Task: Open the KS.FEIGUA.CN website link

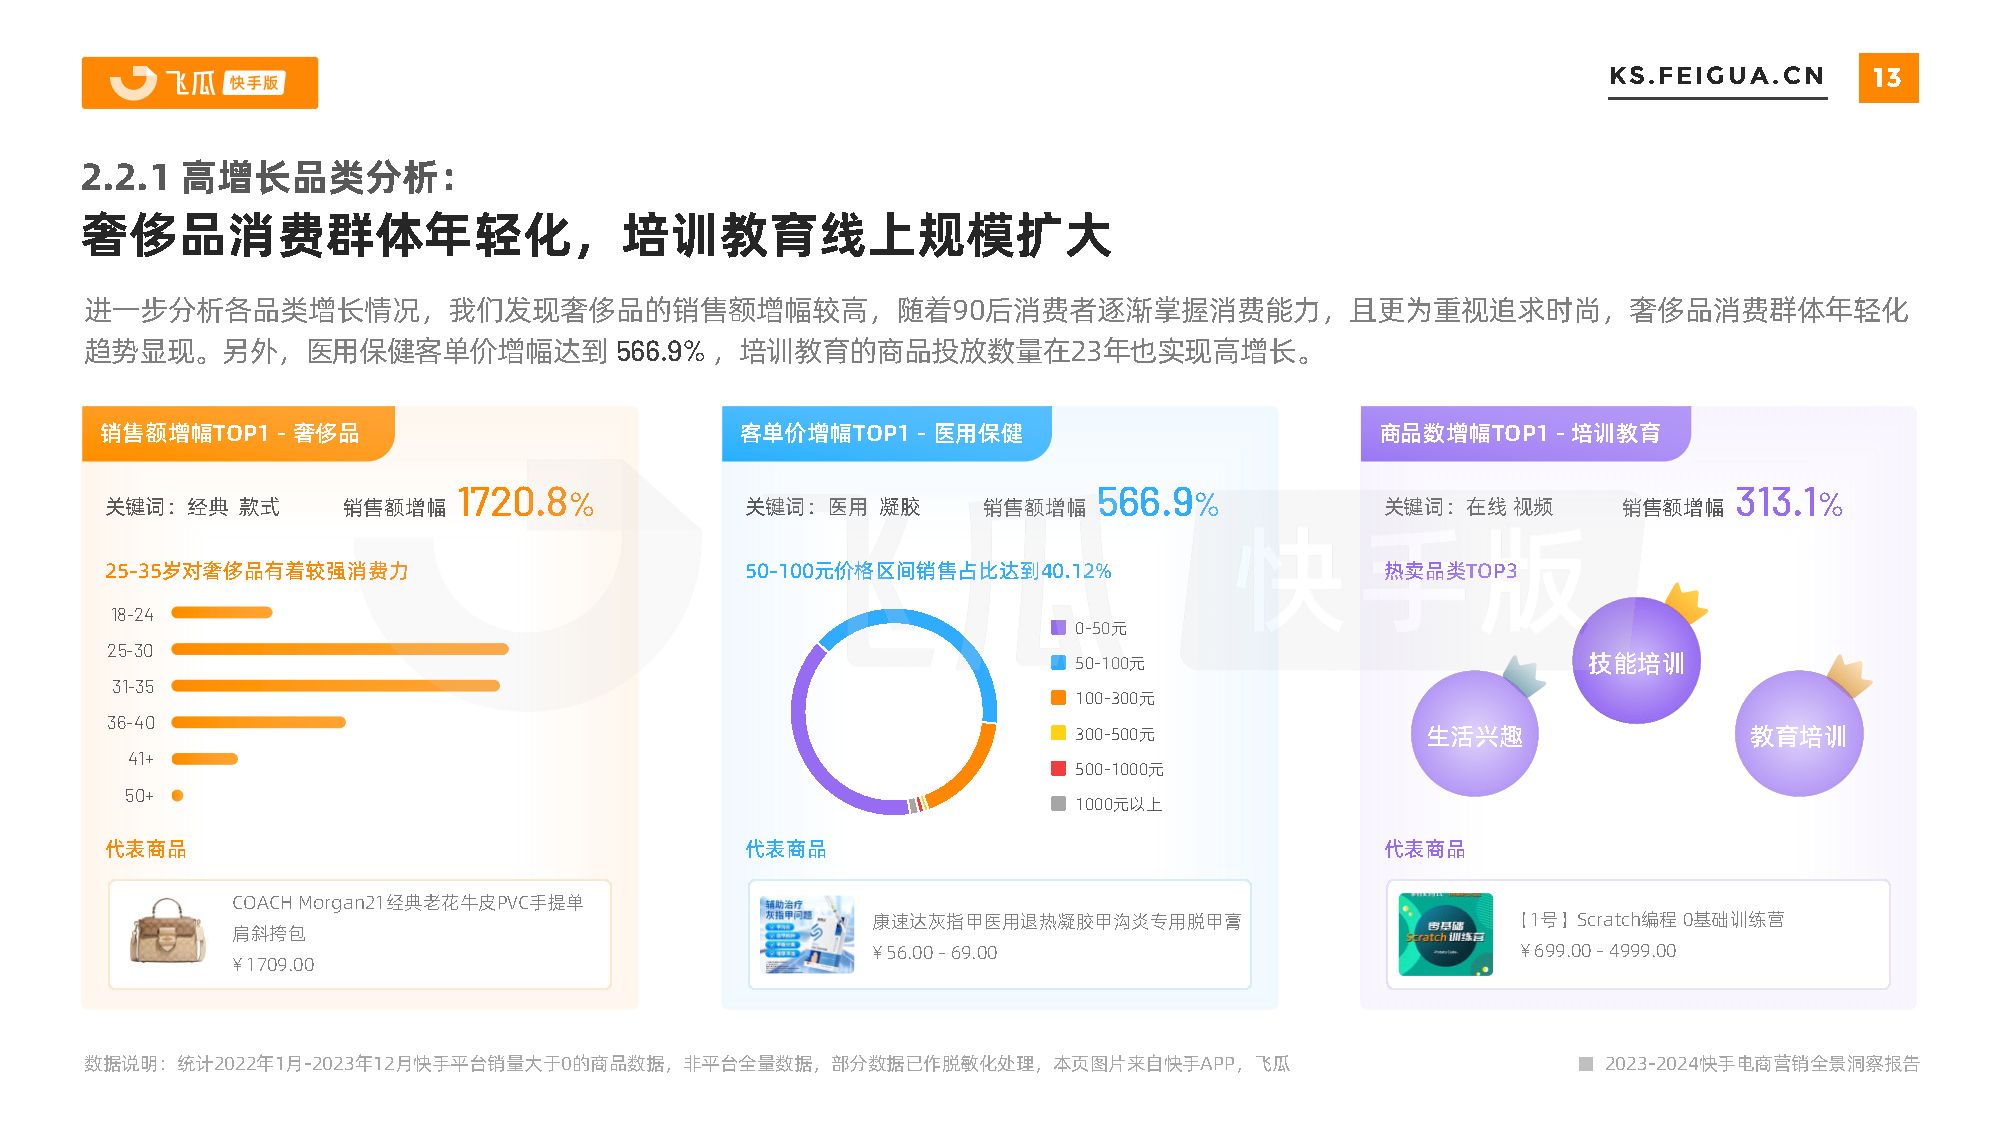Action: coord(1716,75)
